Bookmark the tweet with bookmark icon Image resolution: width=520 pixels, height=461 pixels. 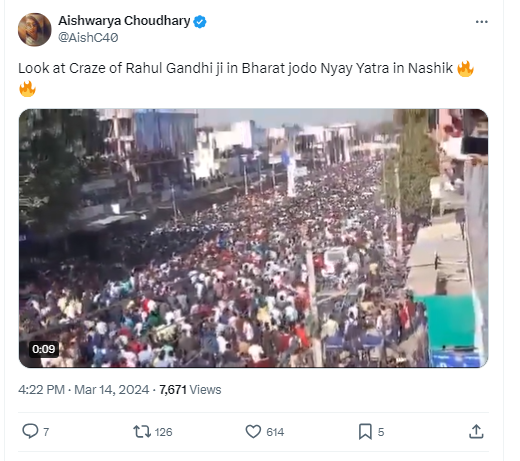tap(365, 432)
